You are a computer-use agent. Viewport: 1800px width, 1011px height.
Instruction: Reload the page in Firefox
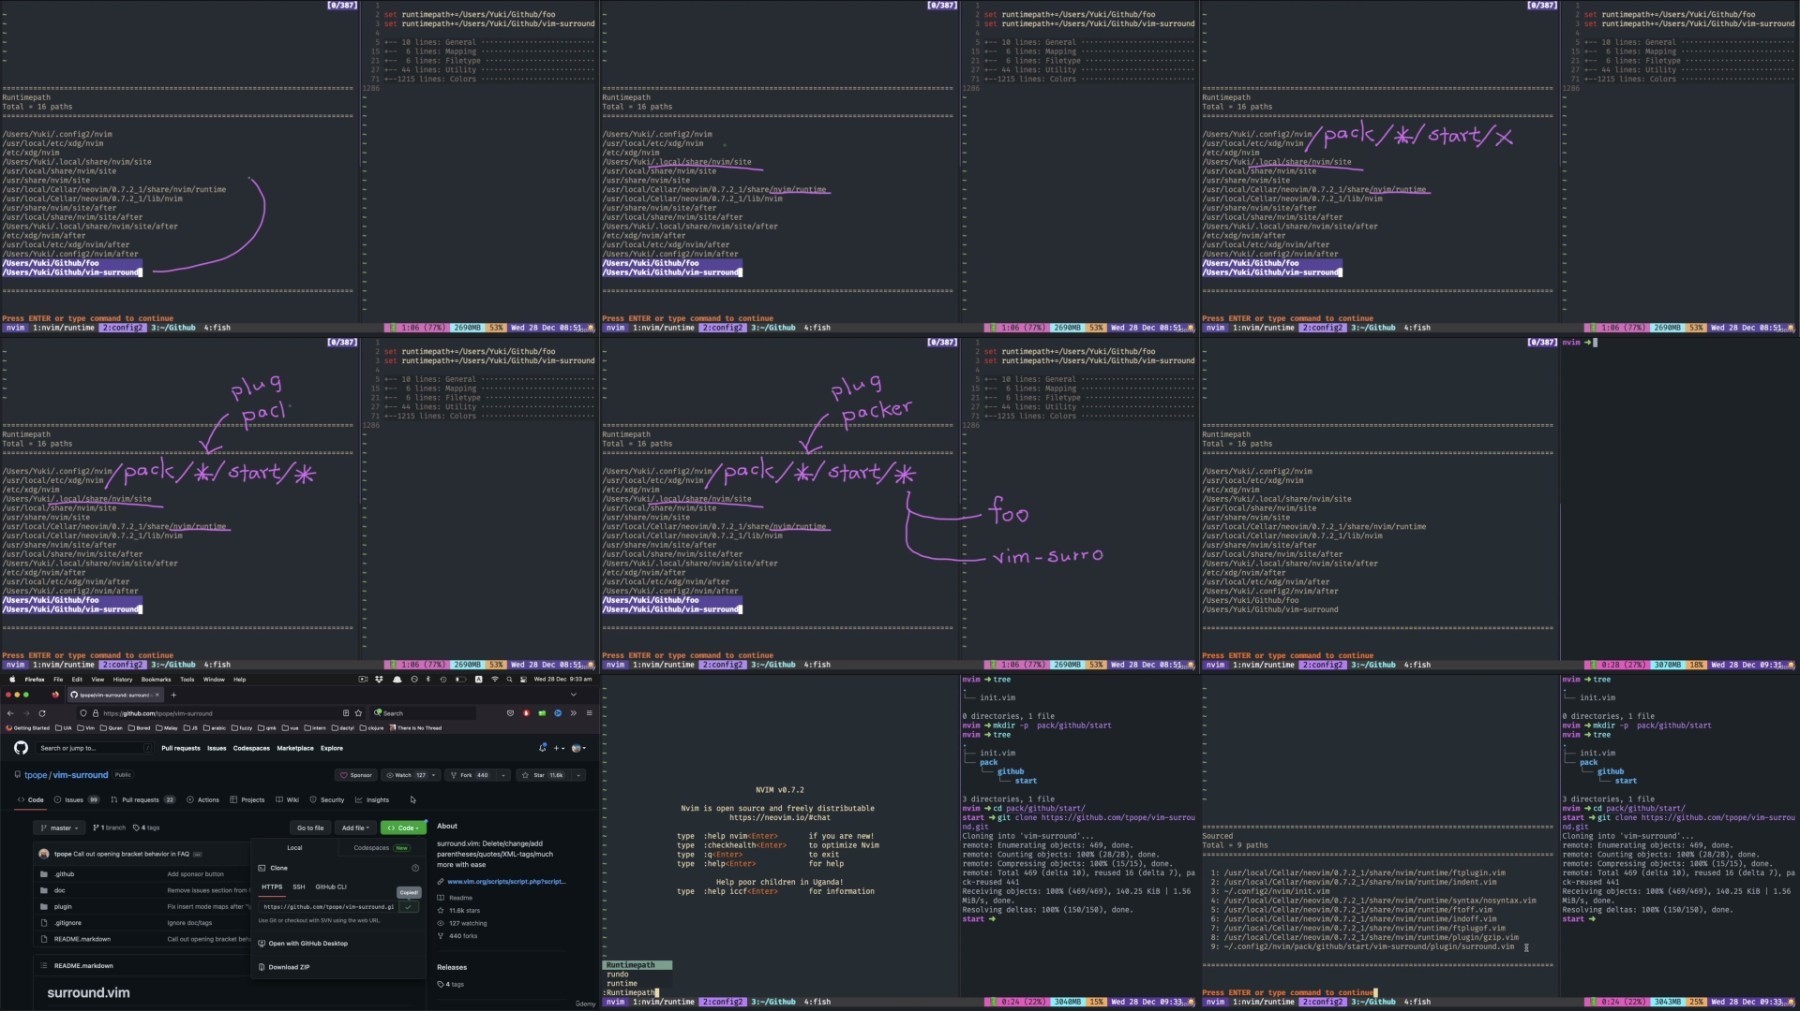point(42,713)
